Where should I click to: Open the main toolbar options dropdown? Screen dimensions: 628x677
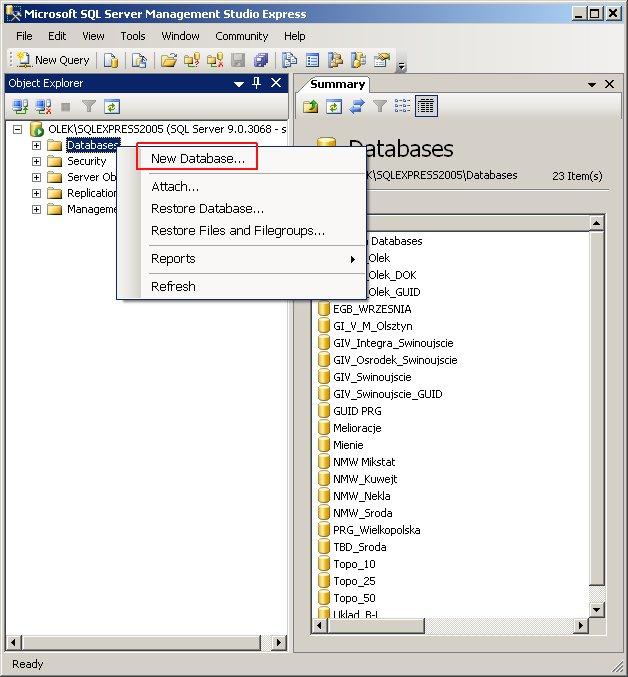[x=401, y=66]
